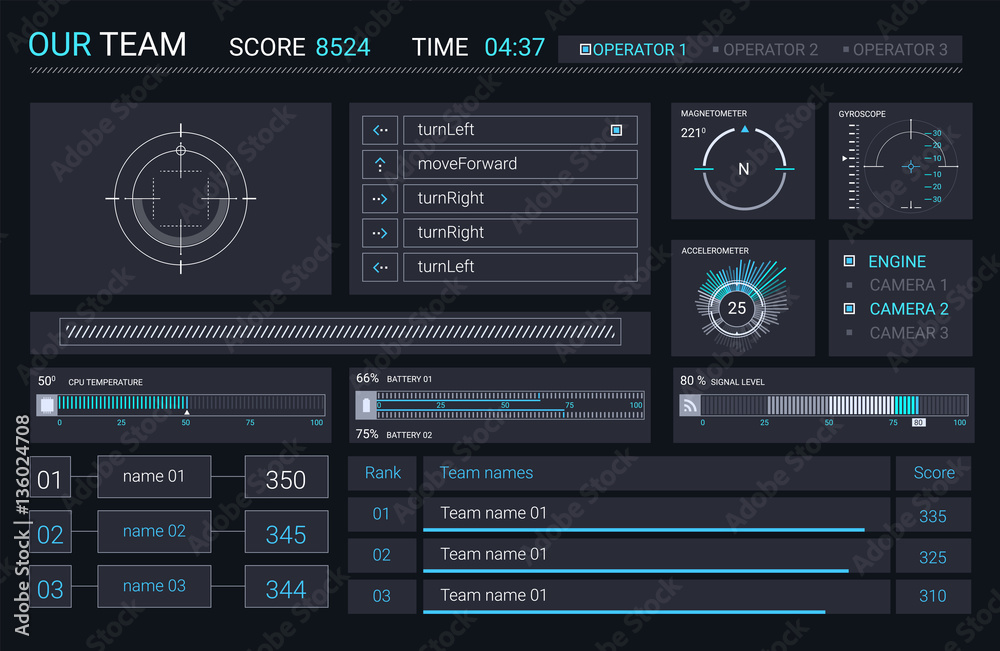This screenshot has height=651, width=1000.
Task: Click the right arrow icon beside the first turnRight
Action: coord(380,199)
